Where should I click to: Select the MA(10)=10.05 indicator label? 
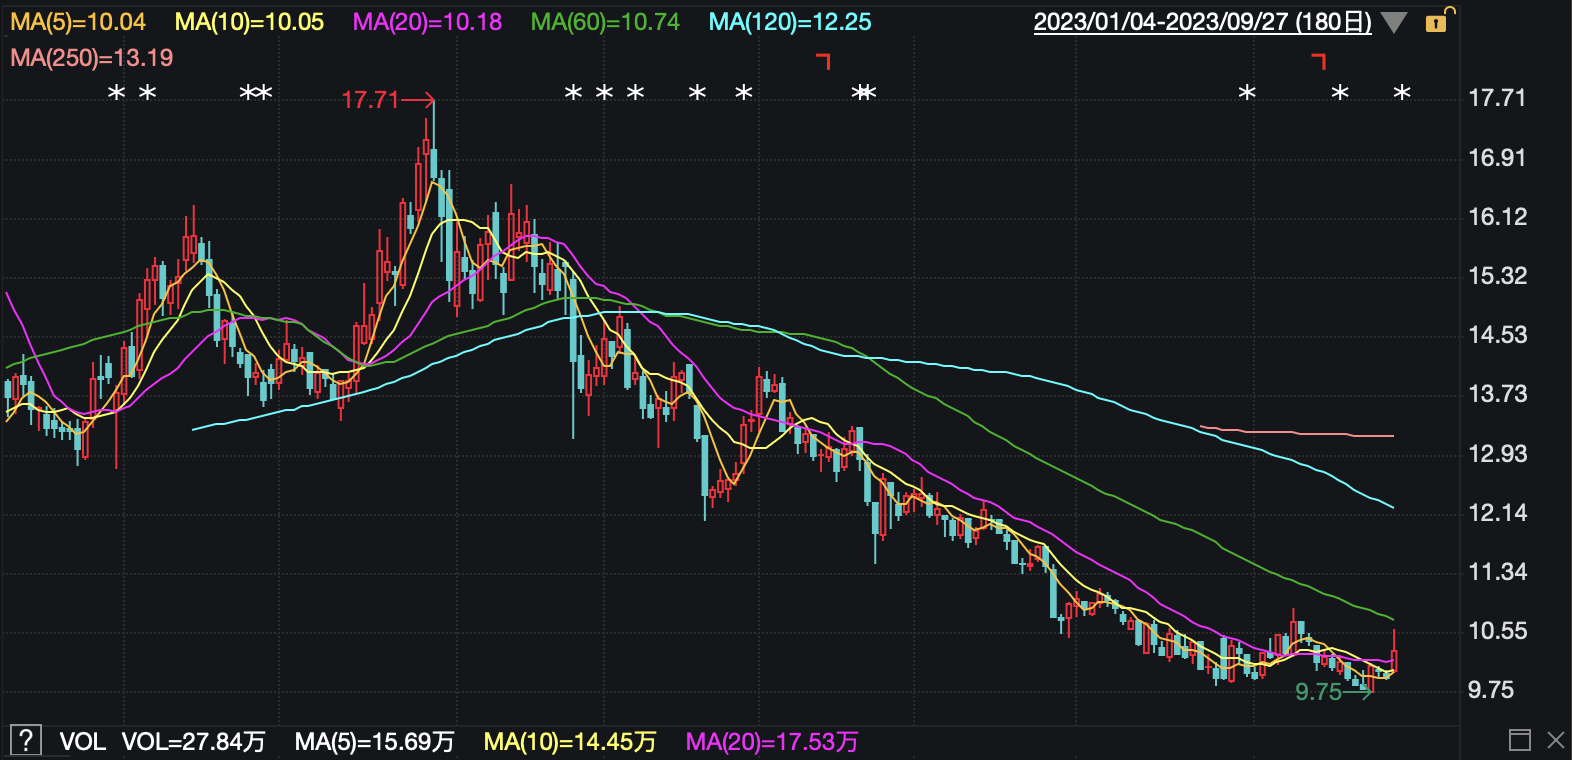(x=250, y=22)
